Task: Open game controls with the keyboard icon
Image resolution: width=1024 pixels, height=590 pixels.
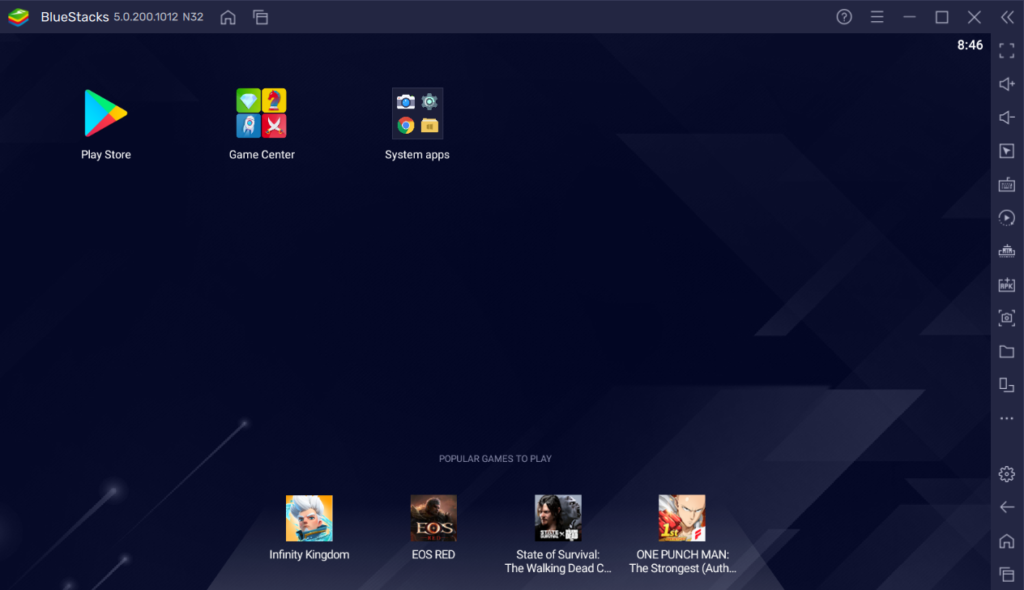Action: tap(1007, 184)
